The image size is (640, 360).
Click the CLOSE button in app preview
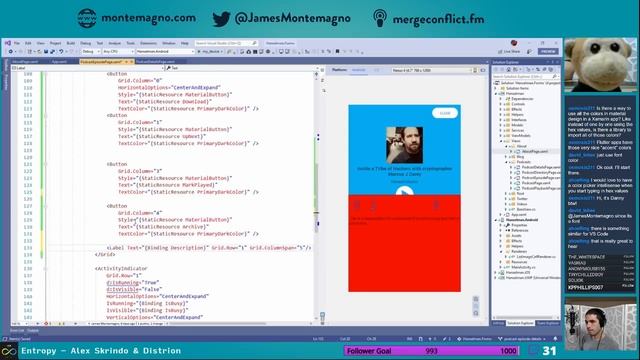[x=445, y=113]
